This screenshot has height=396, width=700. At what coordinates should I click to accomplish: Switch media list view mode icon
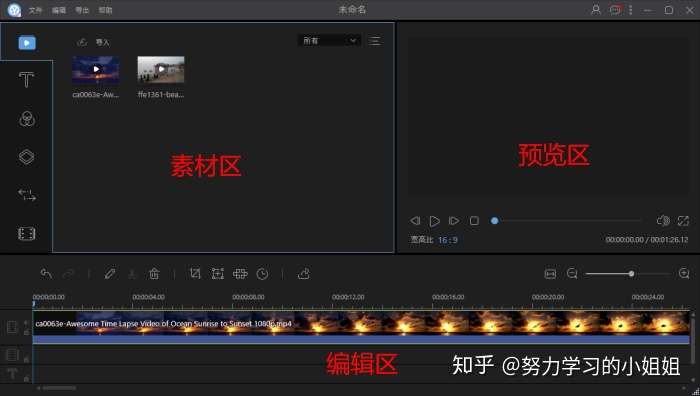click(375, 41)
